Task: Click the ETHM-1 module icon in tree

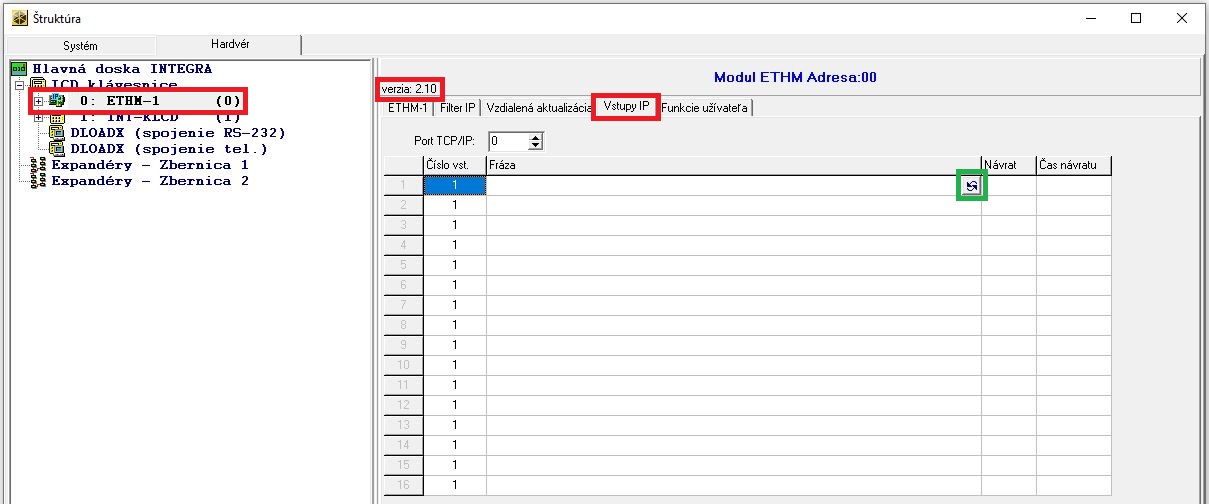Action: click(56, 101)
